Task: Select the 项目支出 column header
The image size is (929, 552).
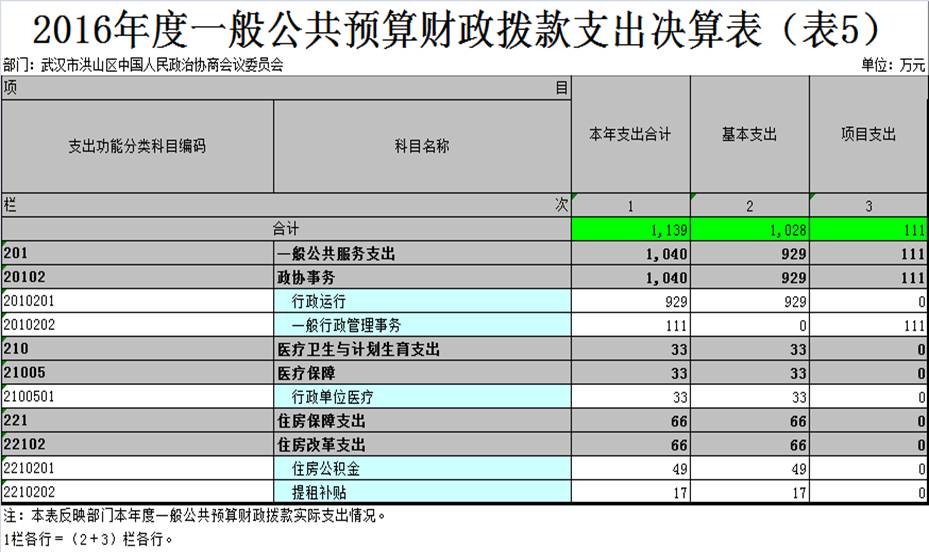Action: 868,134
